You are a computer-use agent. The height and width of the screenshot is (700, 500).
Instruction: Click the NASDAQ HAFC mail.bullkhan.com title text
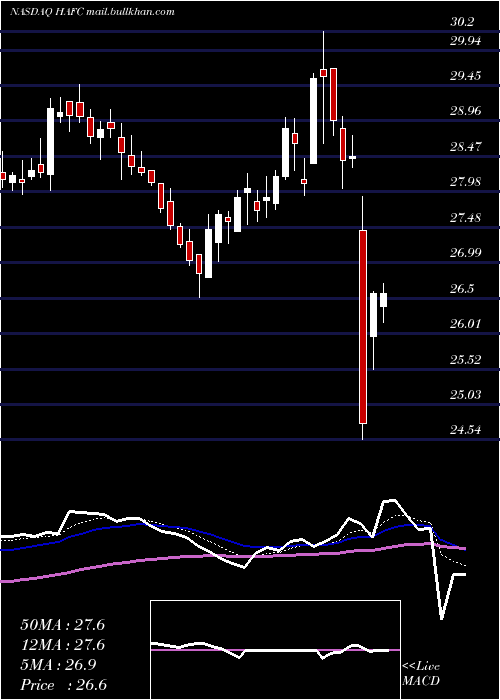point(92,12)
